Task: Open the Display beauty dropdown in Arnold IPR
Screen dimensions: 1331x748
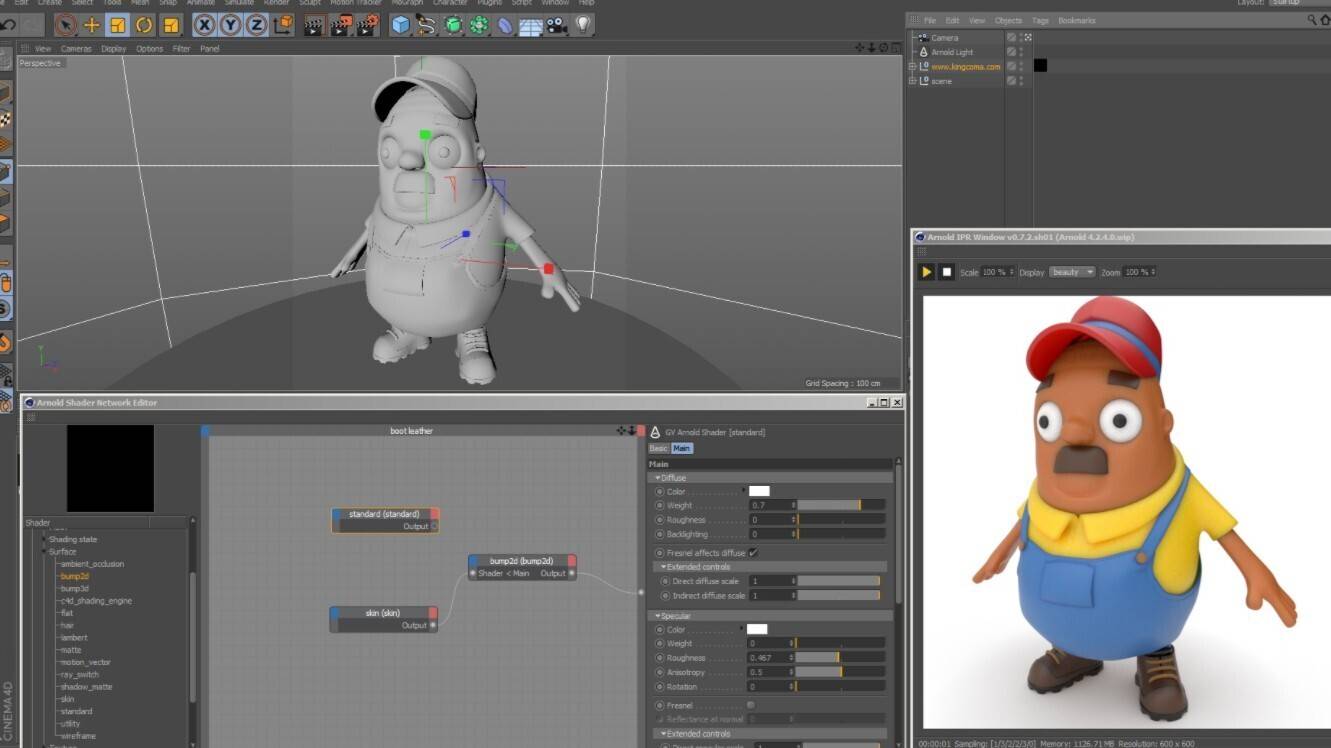Action: pyautogui.click(x=1072, y=271)
